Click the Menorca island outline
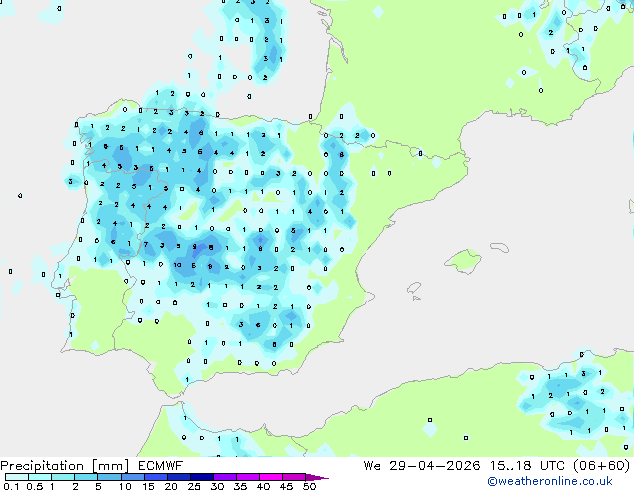634x490 pixels. coord(499,247)
